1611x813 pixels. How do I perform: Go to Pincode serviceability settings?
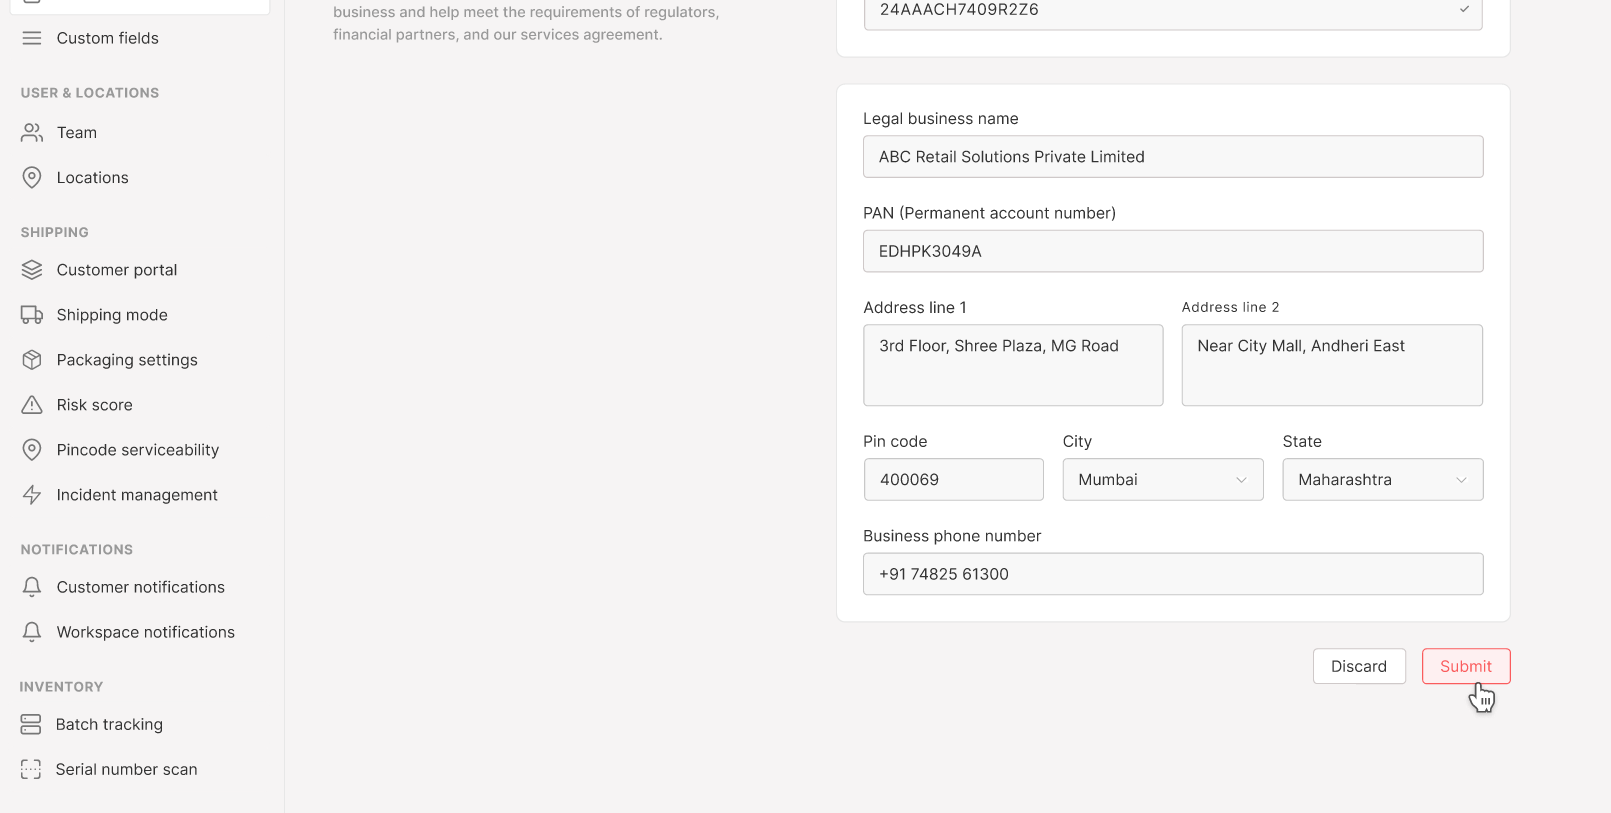[137, 450]
